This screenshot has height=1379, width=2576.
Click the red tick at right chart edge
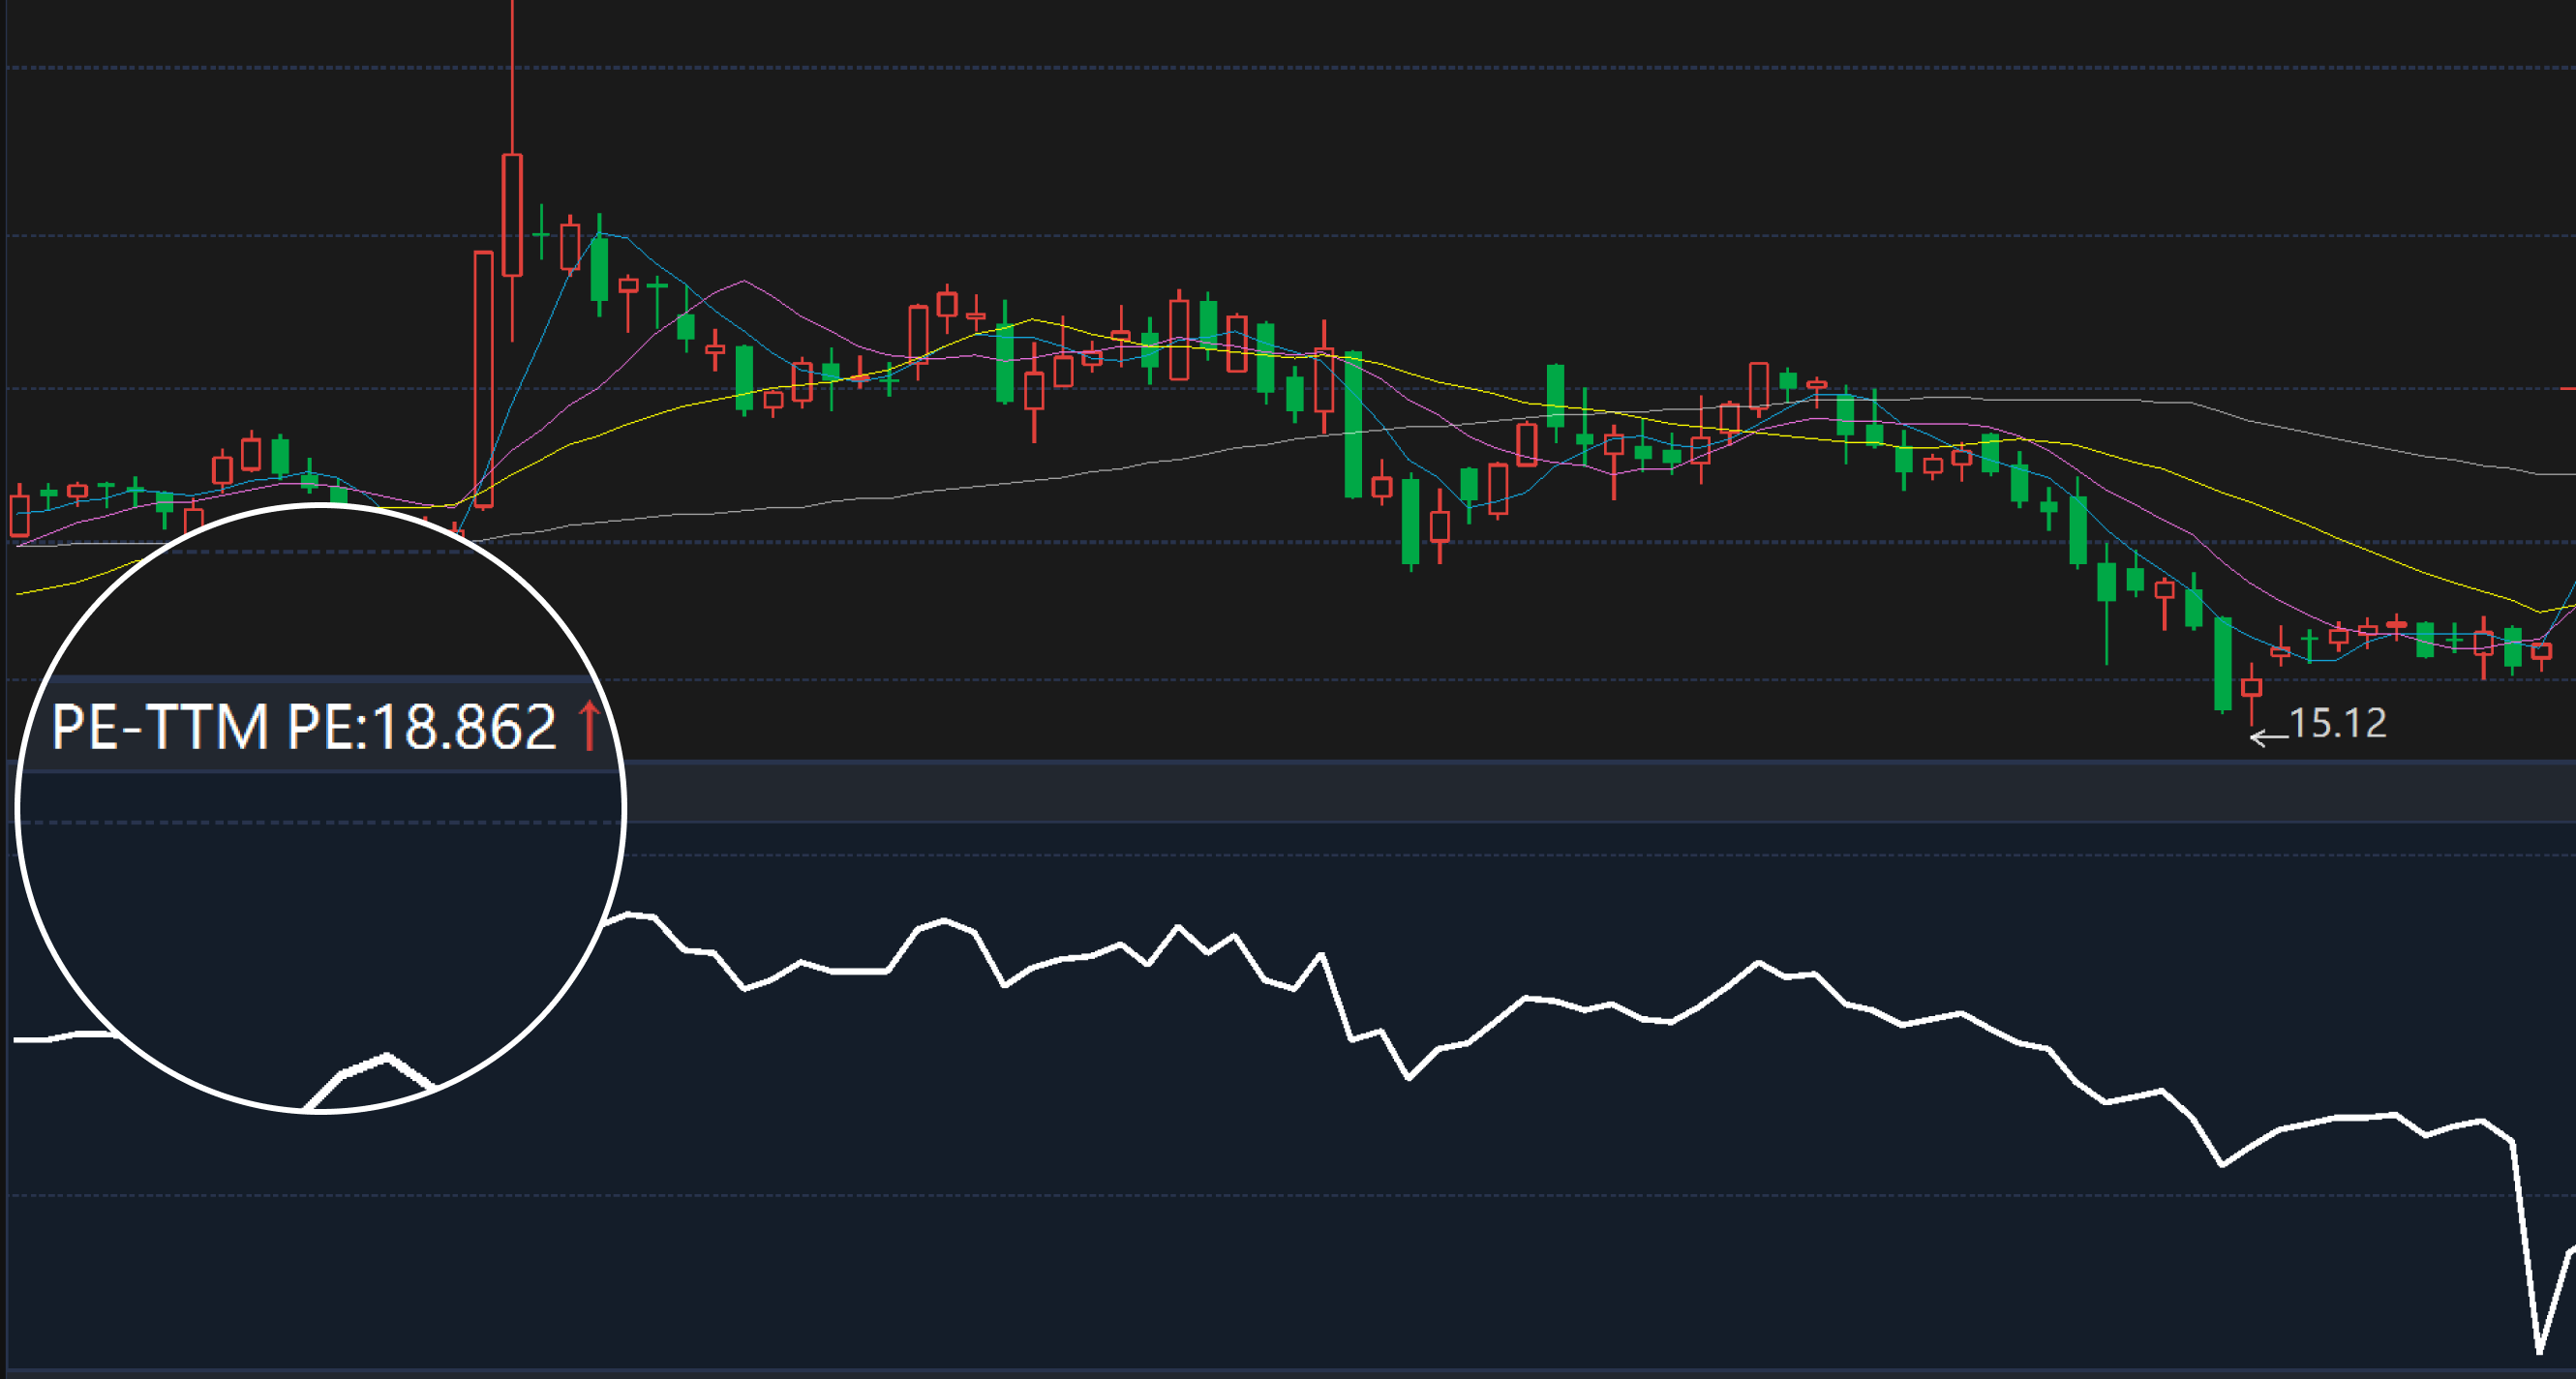click(x=2567, y=388)
